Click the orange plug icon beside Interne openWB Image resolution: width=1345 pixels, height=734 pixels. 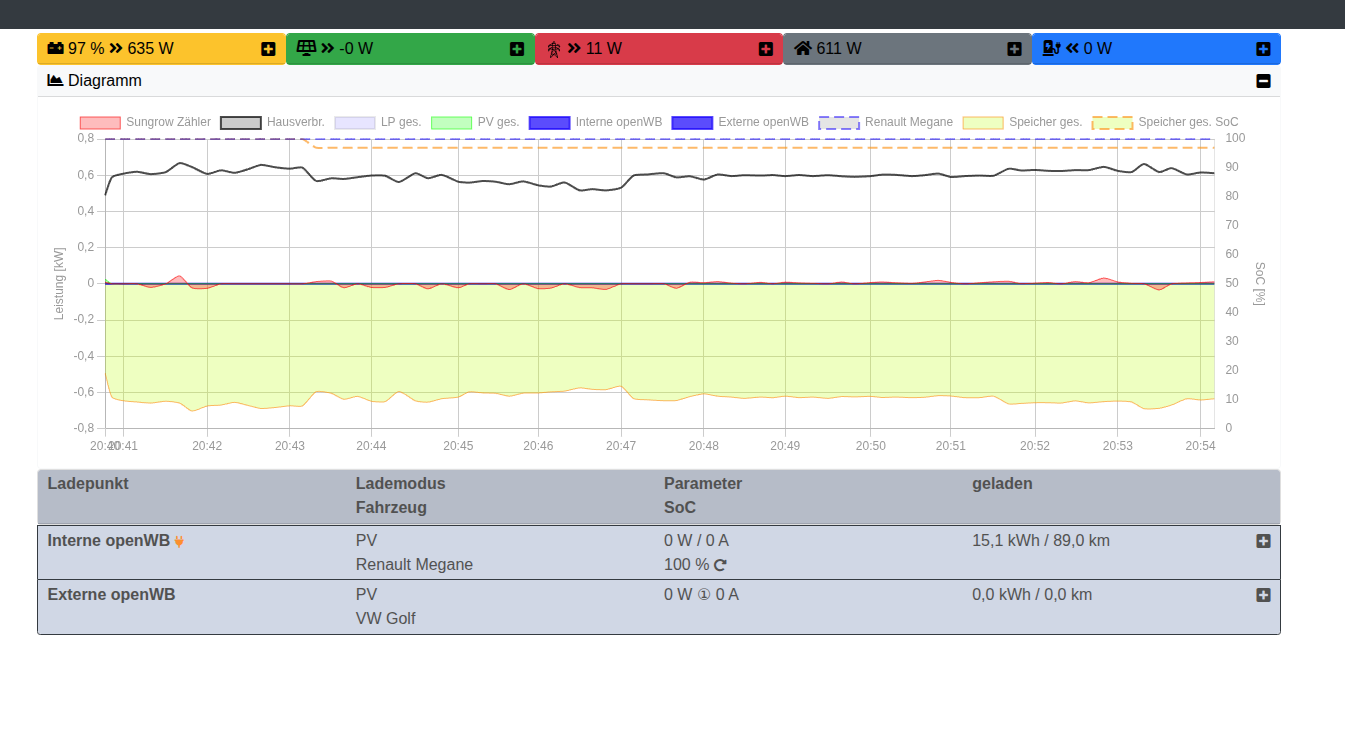(179, 541)
